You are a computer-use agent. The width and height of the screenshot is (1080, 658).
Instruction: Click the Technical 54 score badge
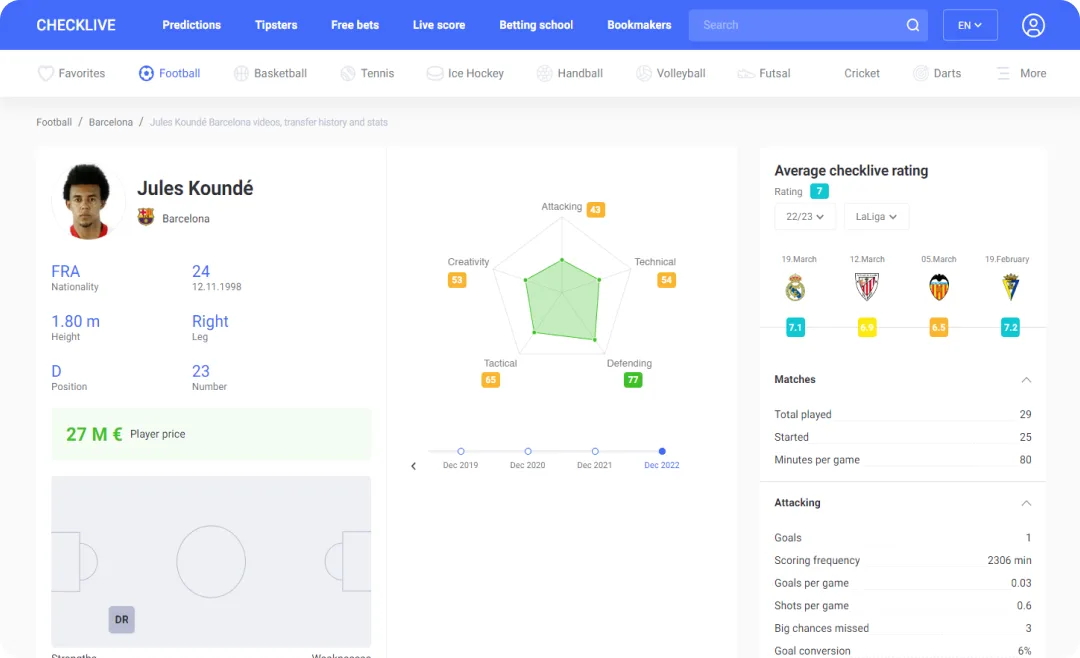tap(666, 280)
